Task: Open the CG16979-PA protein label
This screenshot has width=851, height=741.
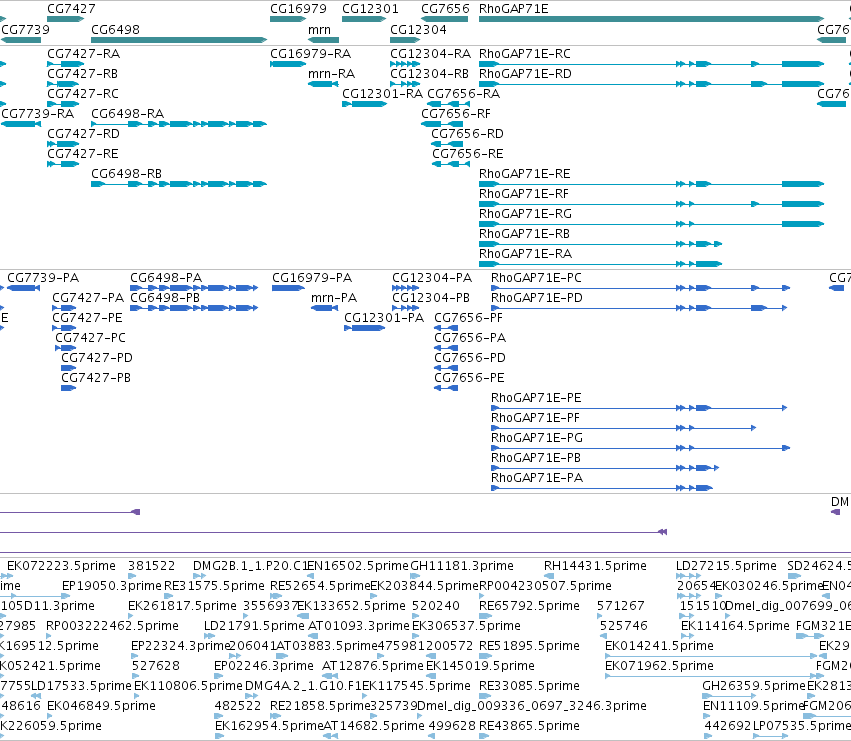Action: coord(312,277)
